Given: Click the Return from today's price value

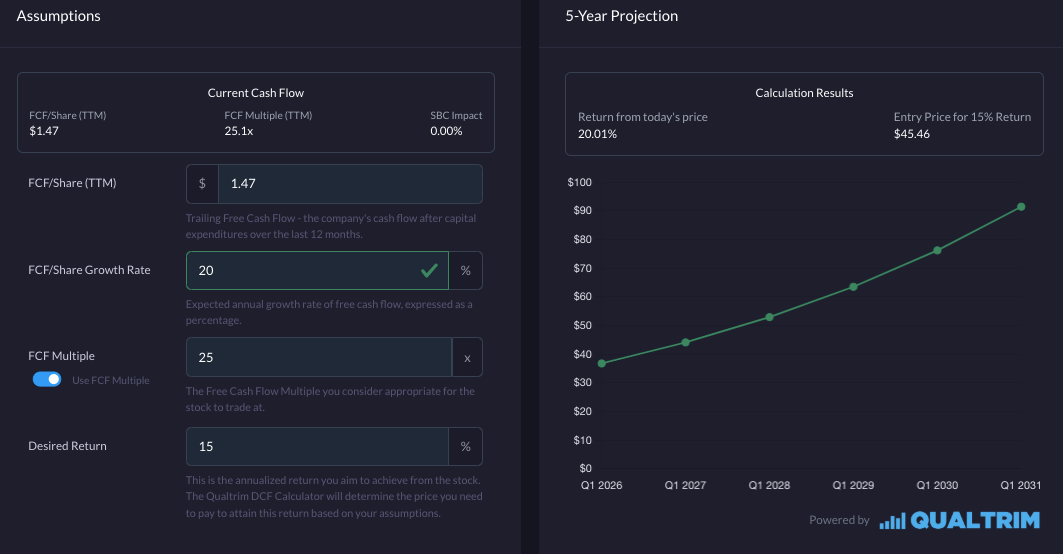Looking at the screenshot, I should pyautogui.click(x=597, y=134).
